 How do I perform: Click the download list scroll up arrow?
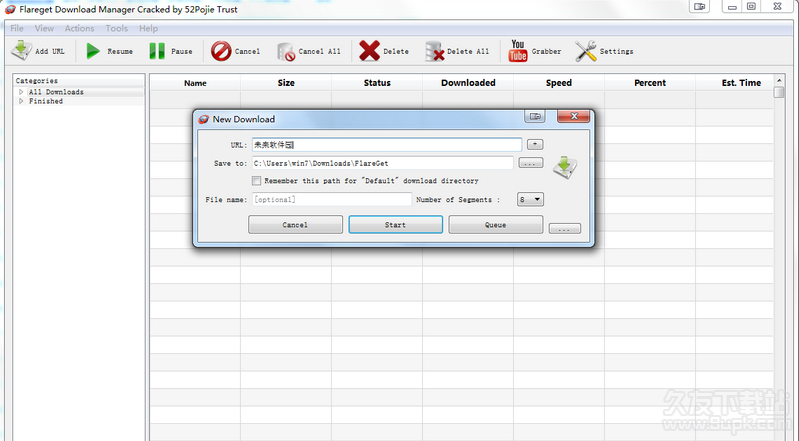(779, 81)
